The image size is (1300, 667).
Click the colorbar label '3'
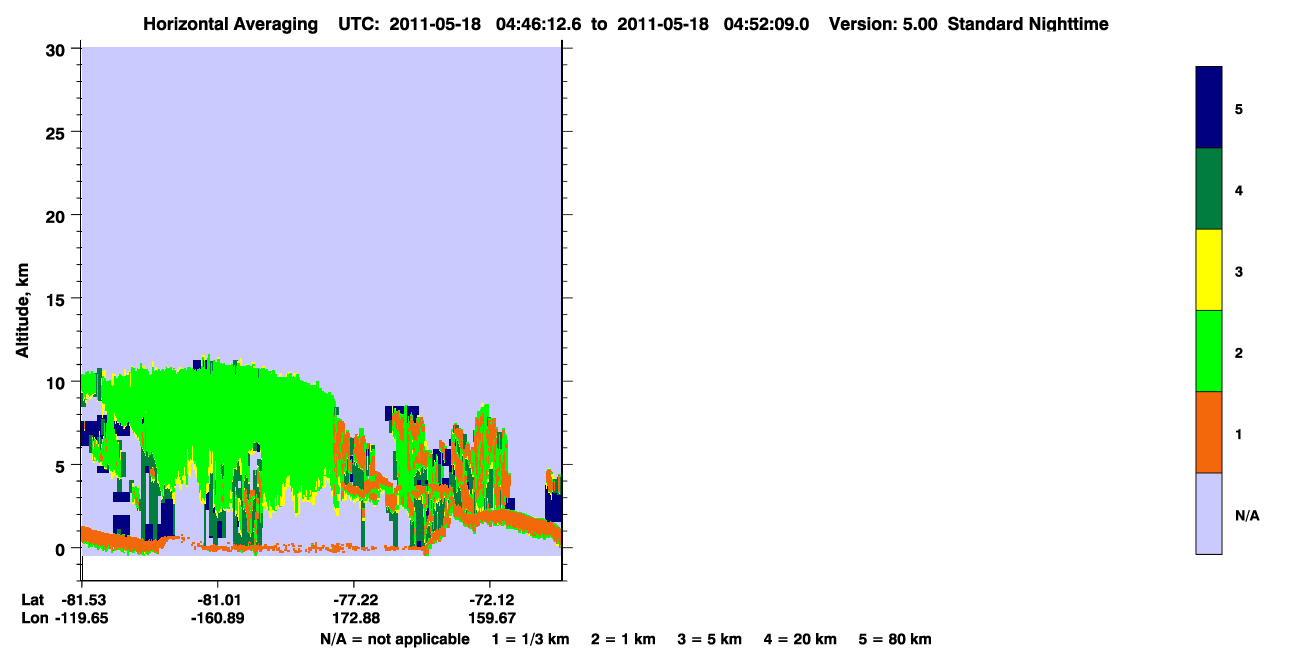point(1239,270)
